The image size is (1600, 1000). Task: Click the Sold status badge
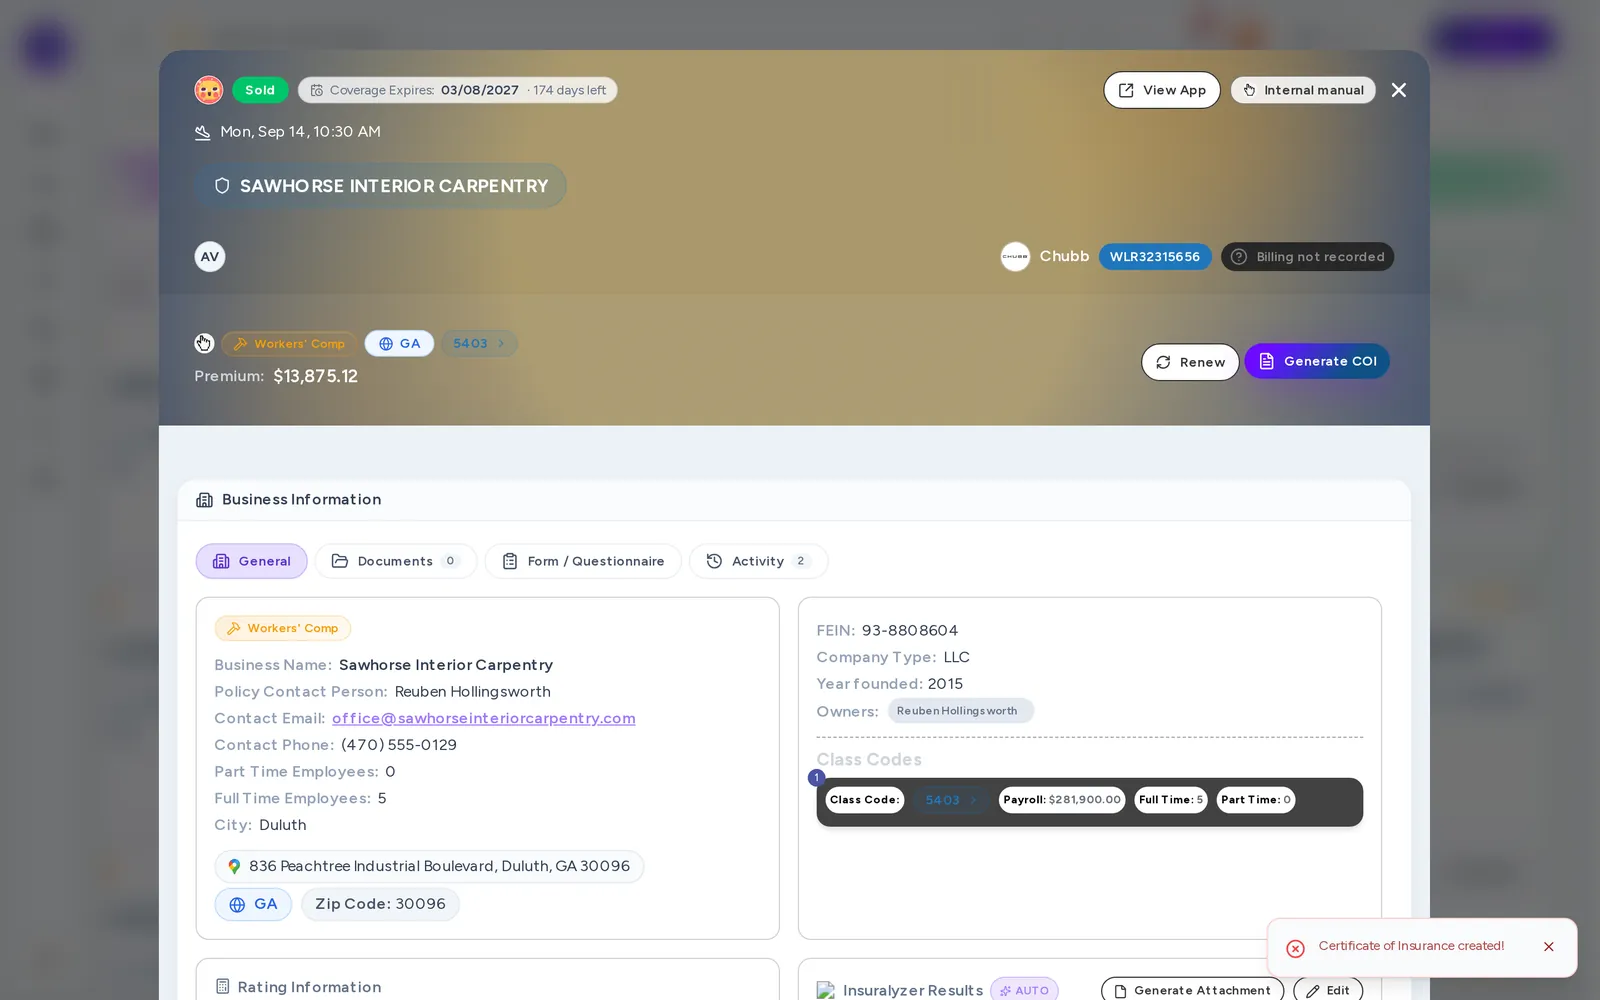[260, 90]
